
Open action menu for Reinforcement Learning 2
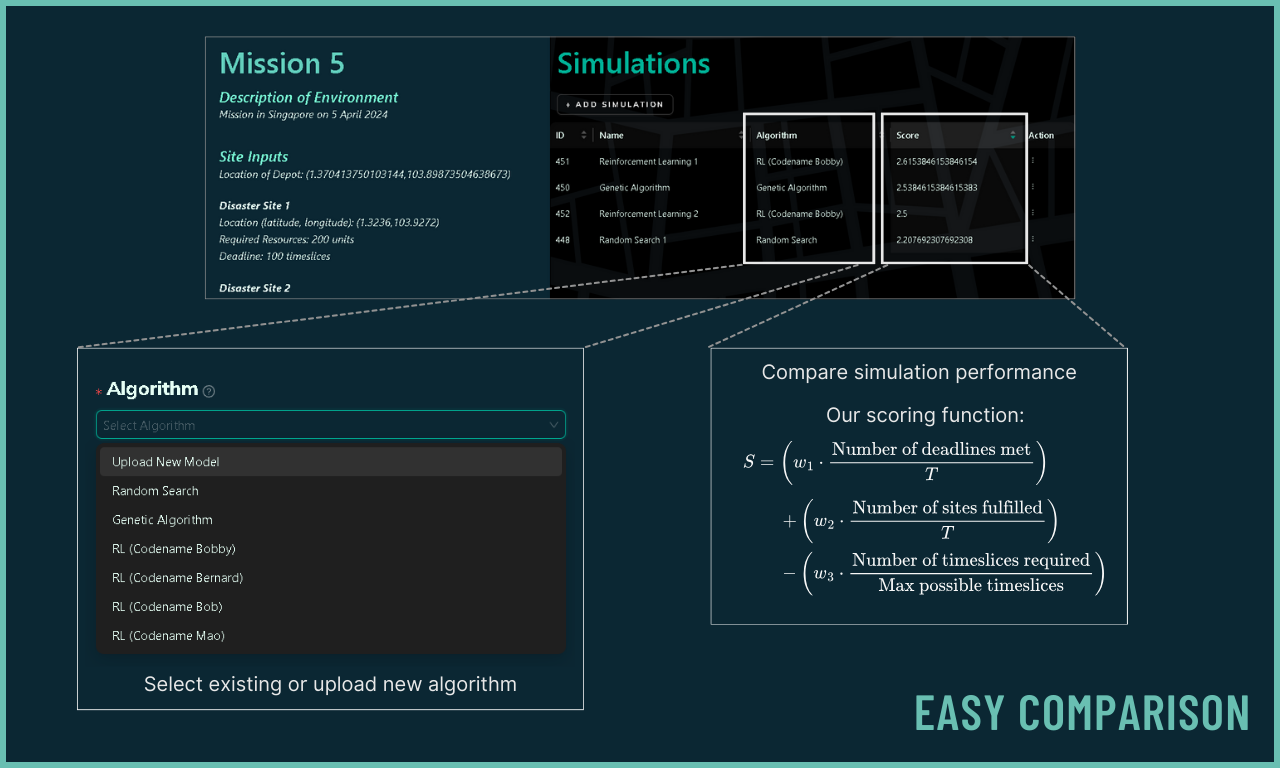pos(1033,213)
